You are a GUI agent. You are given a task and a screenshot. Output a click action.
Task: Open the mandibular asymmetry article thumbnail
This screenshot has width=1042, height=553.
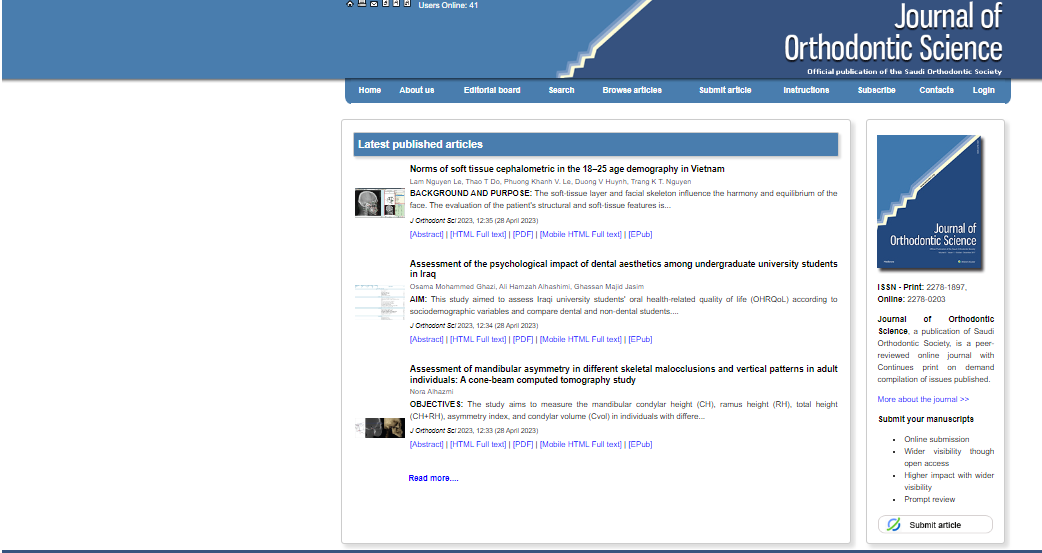pos(379,428)
